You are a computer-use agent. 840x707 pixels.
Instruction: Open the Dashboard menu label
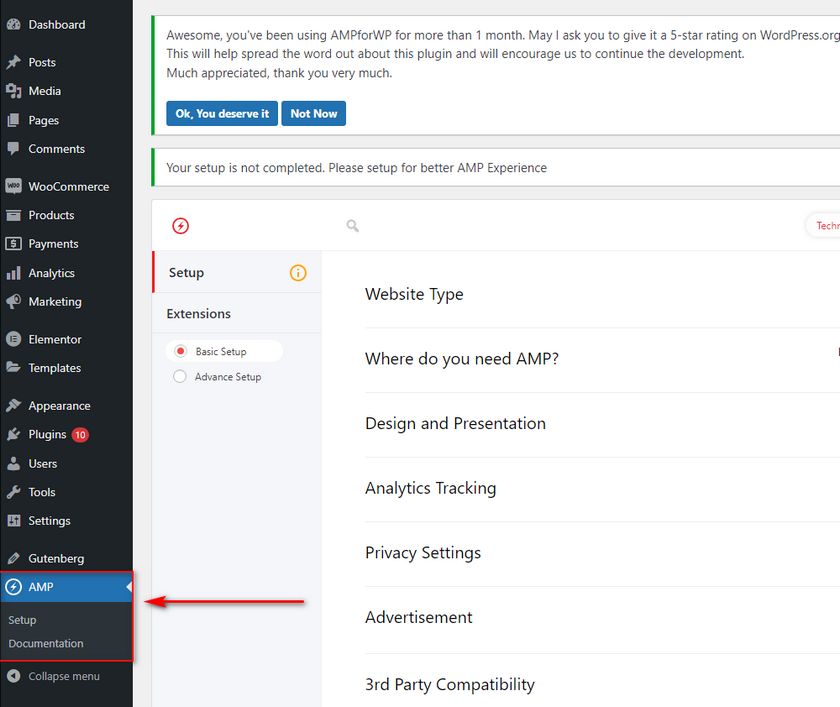tap(57, 25)
